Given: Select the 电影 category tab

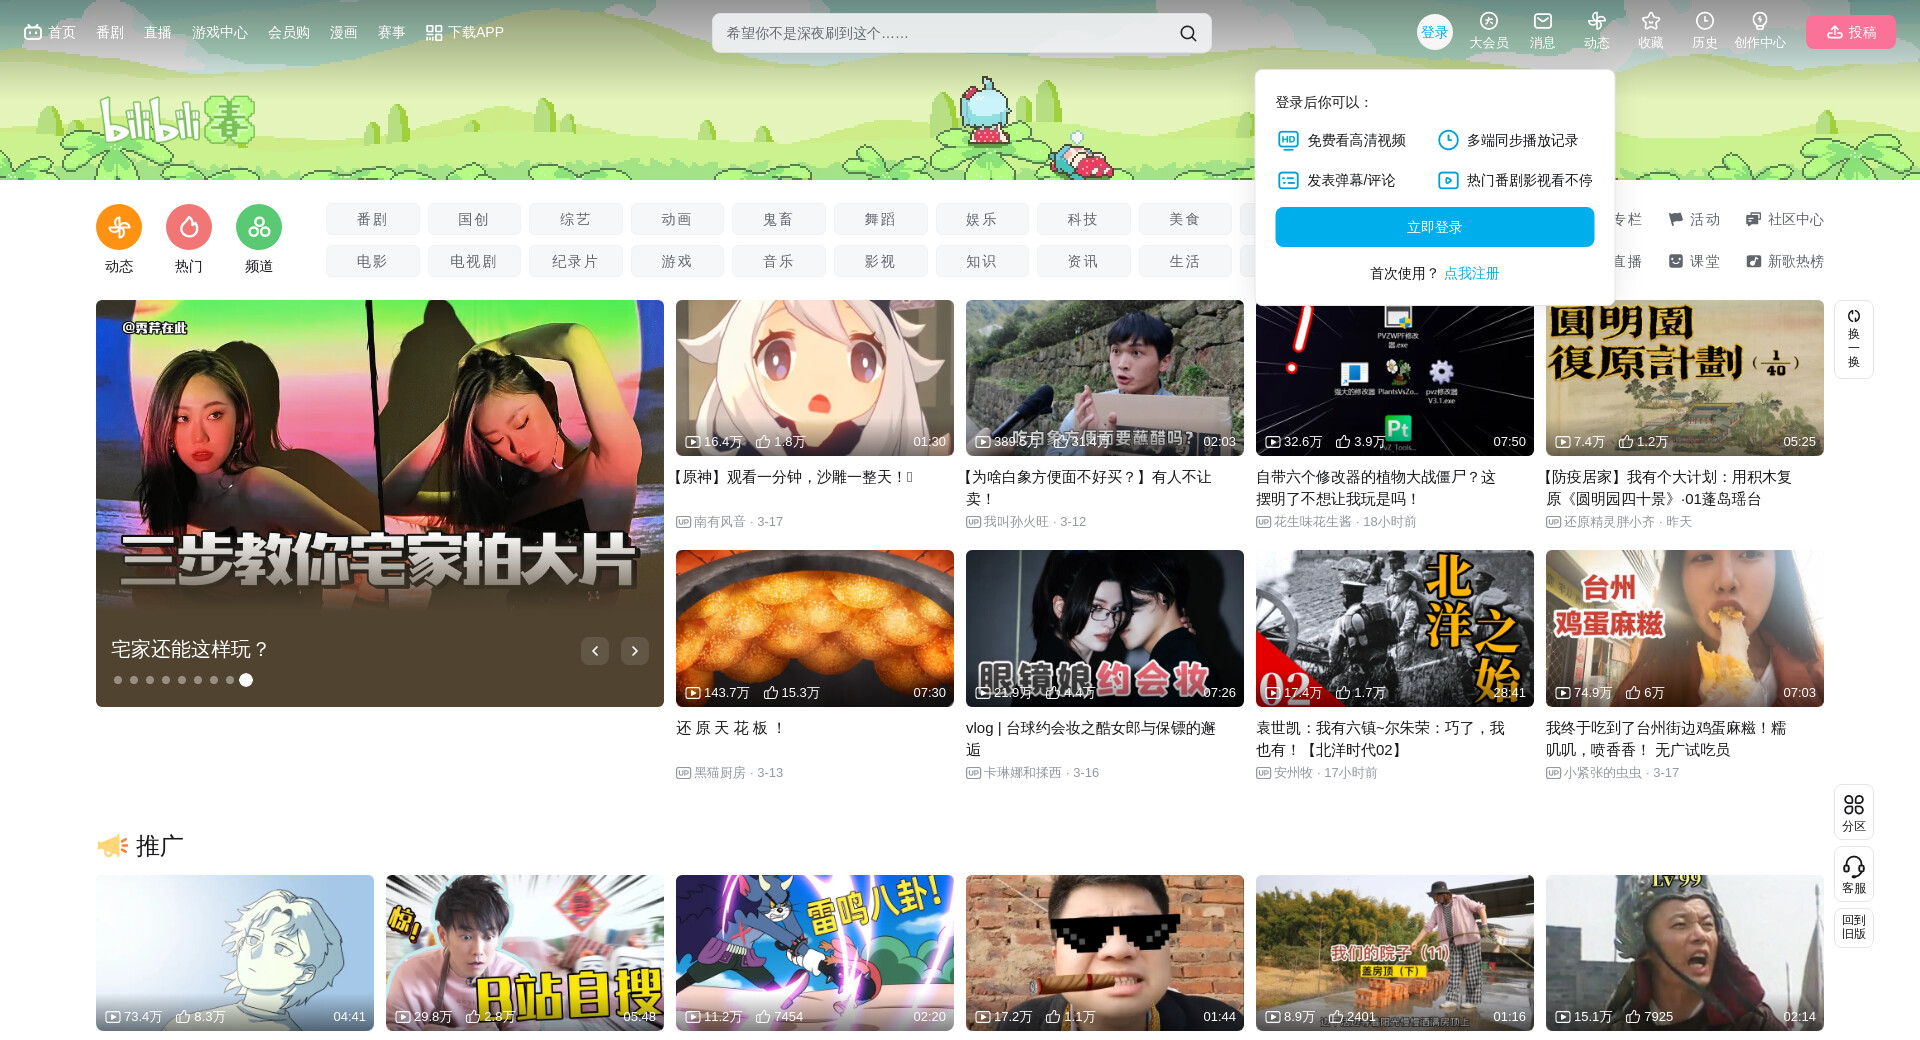Looking at the screenshot, I should [372, 261].
